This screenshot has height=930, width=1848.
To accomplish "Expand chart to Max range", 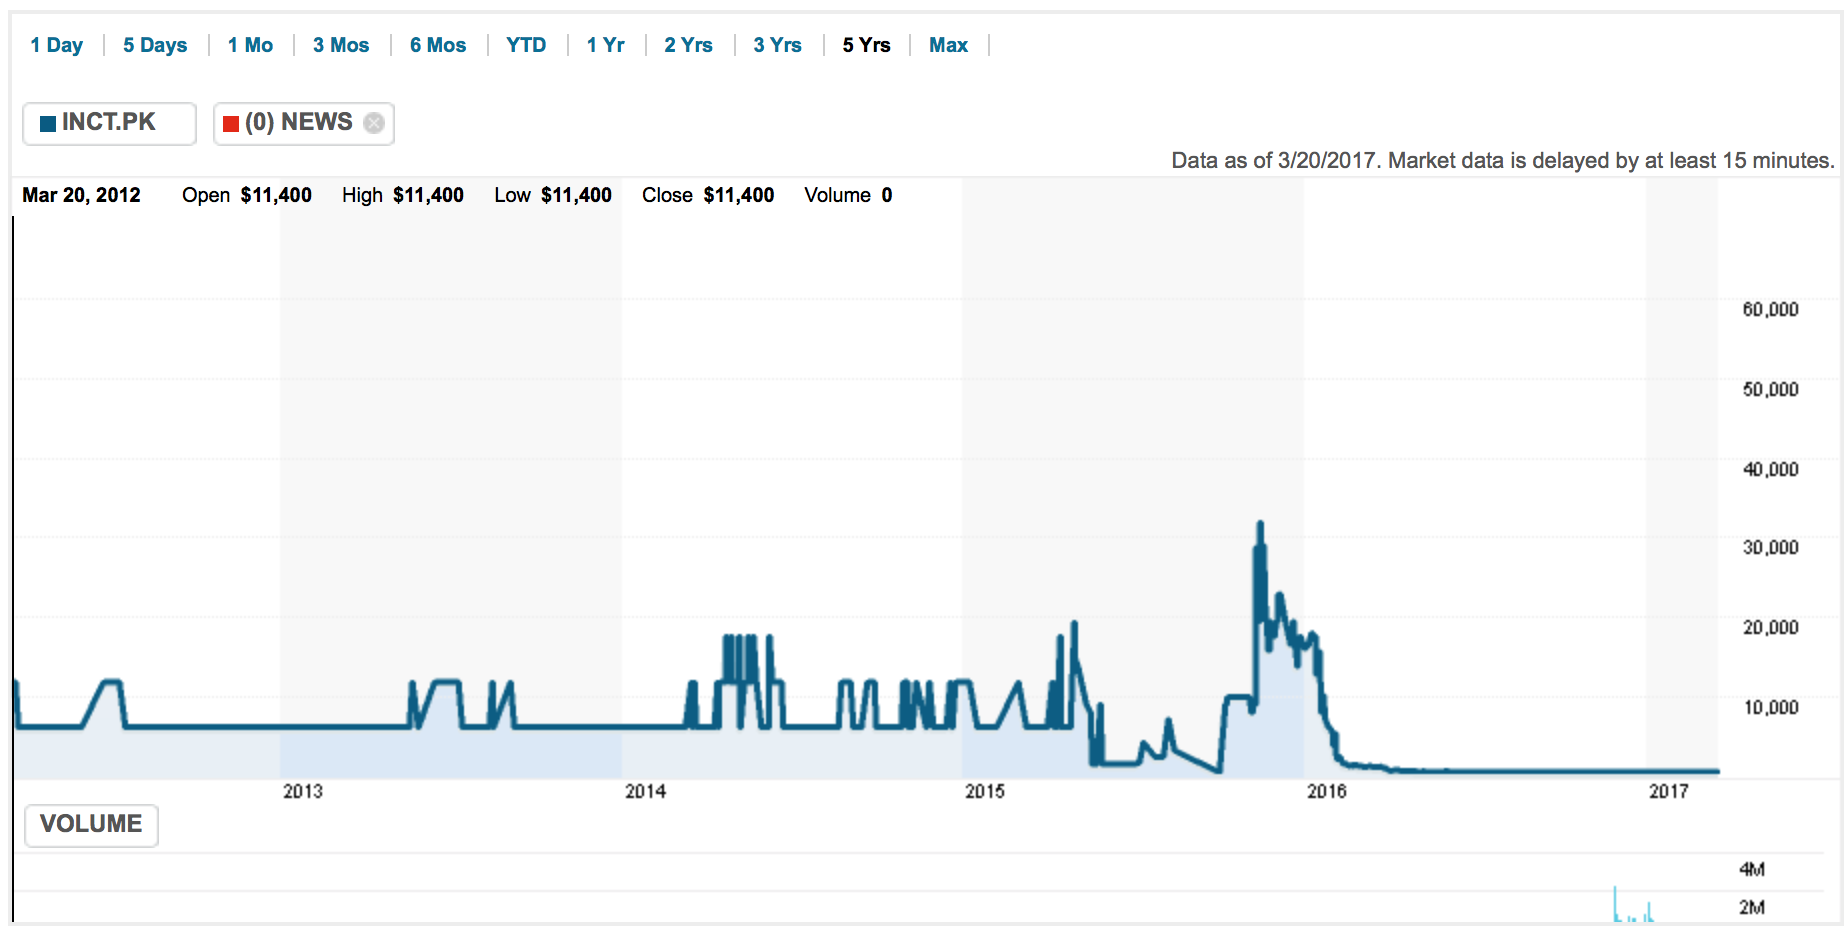I will click(x=948, y=45).
